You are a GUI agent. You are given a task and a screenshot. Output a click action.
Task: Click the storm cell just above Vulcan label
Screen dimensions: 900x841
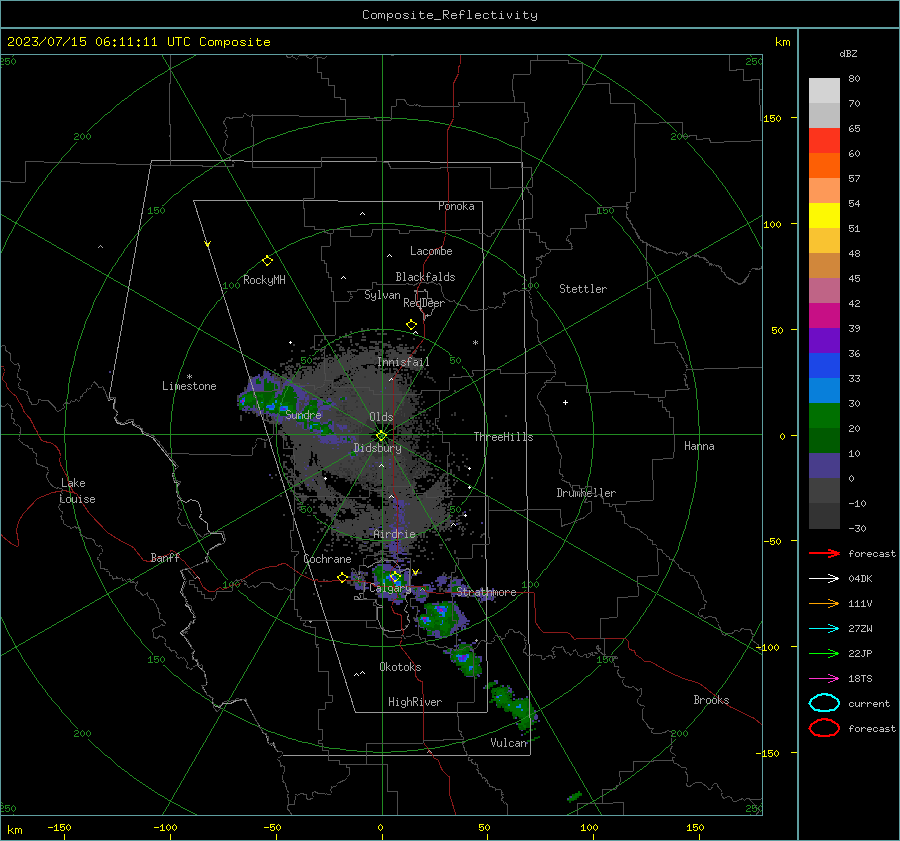pos(515,705)
